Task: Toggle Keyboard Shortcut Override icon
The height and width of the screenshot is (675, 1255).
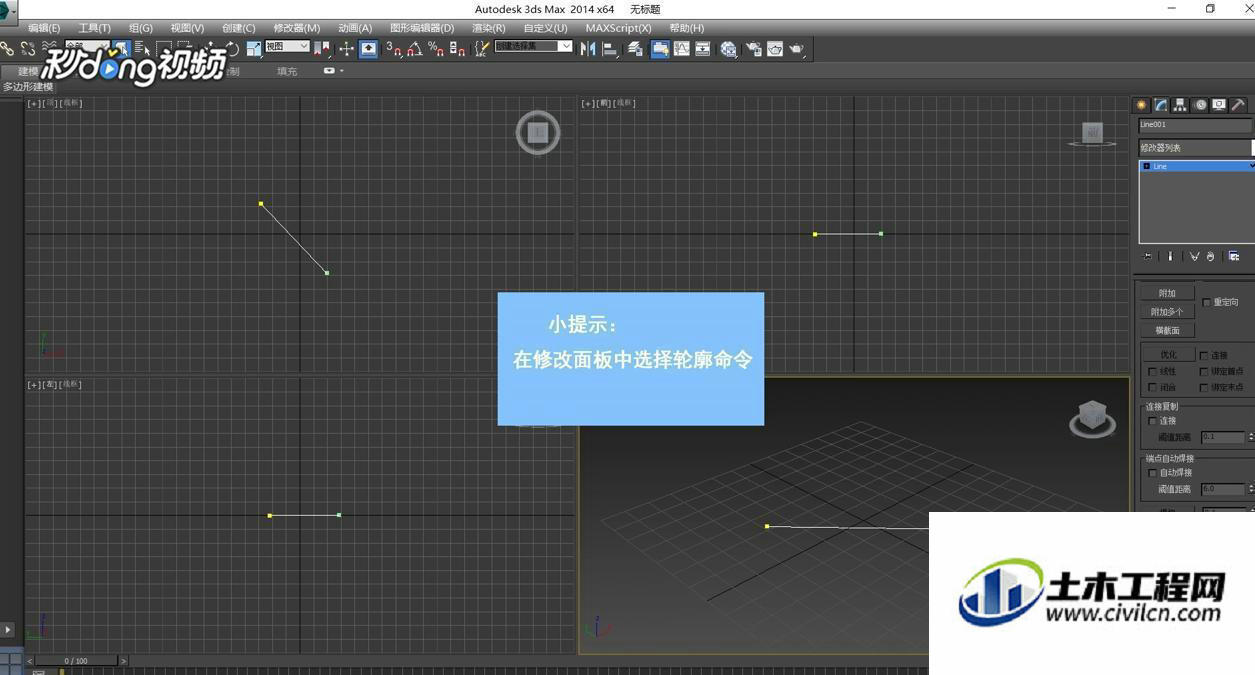Action: coord(368,48)
